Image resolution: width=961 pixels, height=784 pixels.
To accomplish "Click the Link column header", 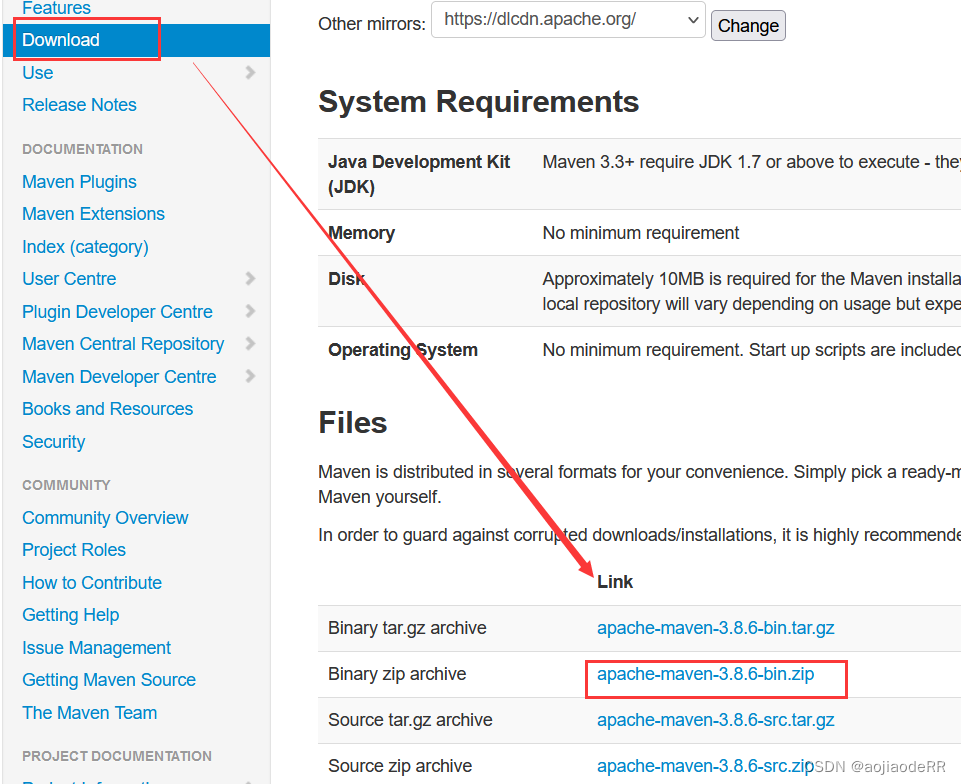I will pyautogui.click(x=615, y=582).
